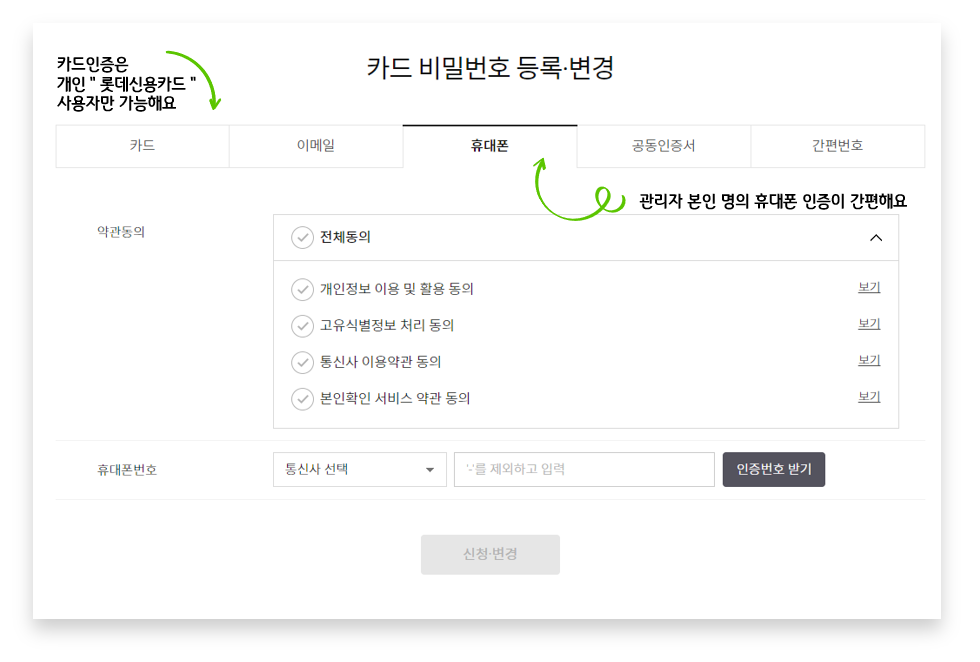The image size is (980, 662).
Task: View 본인확인 서비스 약관 보기 link
Action: pyautogui.click(x=869, y=397)
